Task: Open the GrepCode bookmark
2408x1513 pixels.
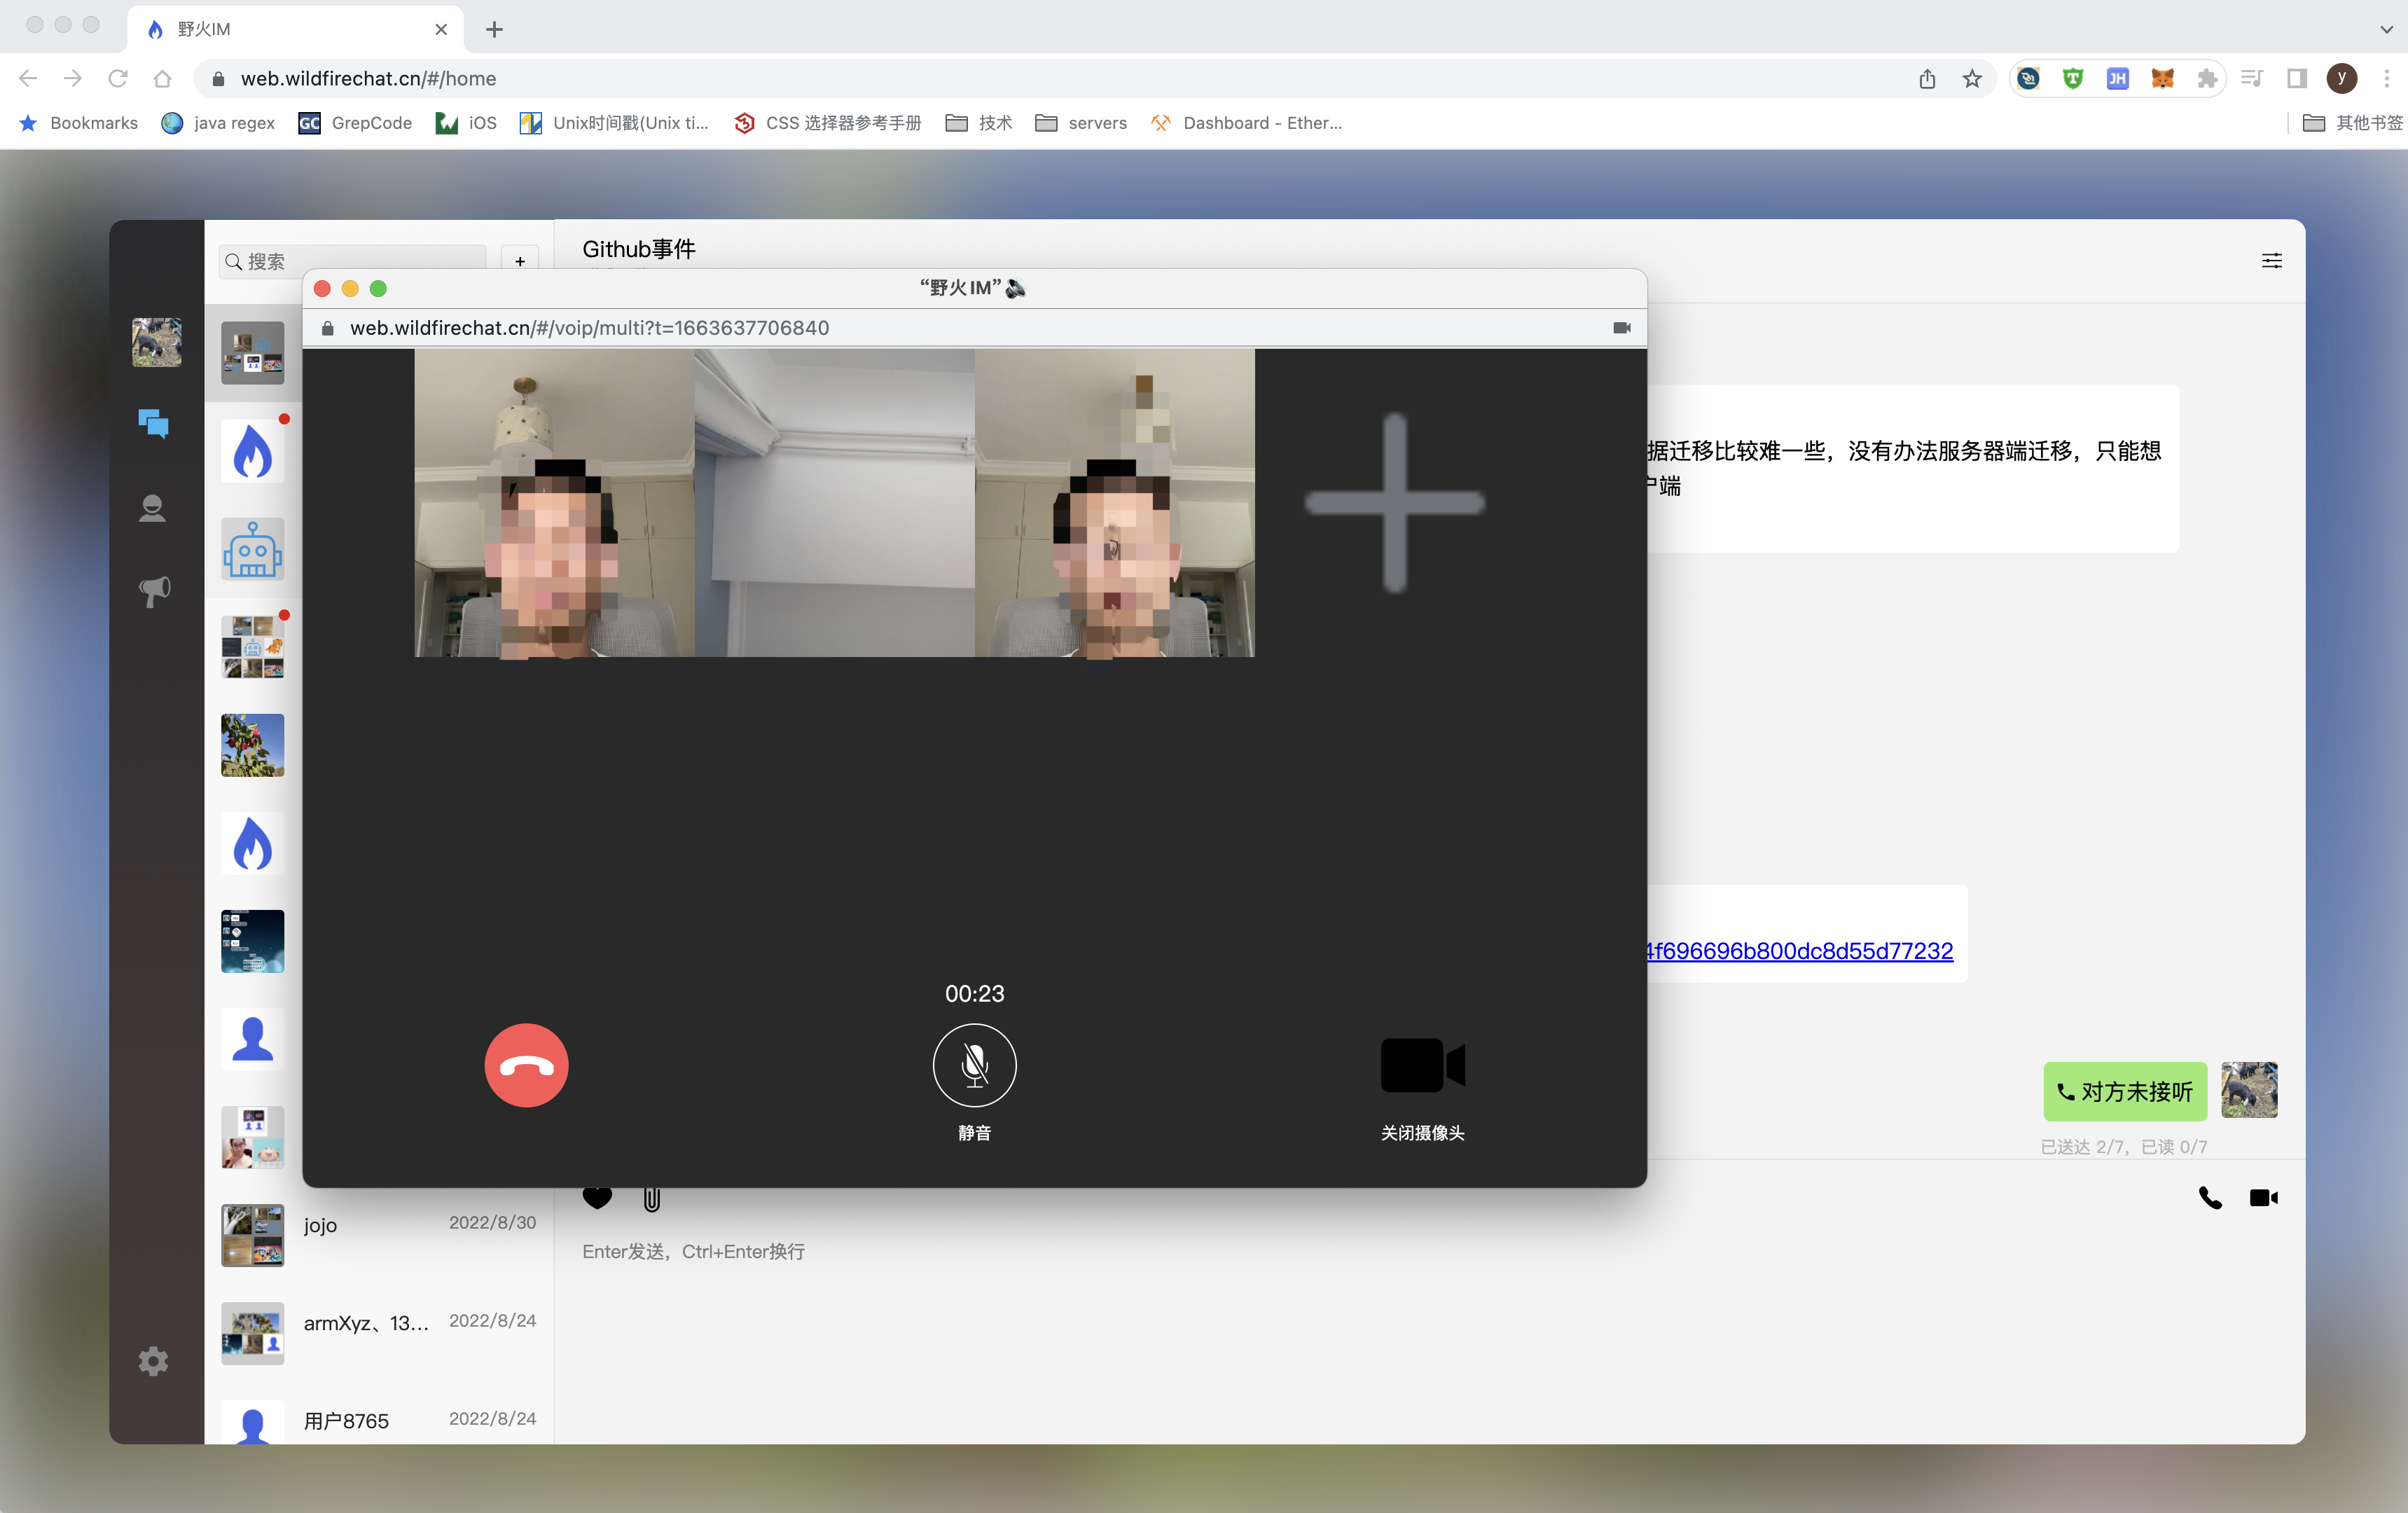Action: pos(355,123)
